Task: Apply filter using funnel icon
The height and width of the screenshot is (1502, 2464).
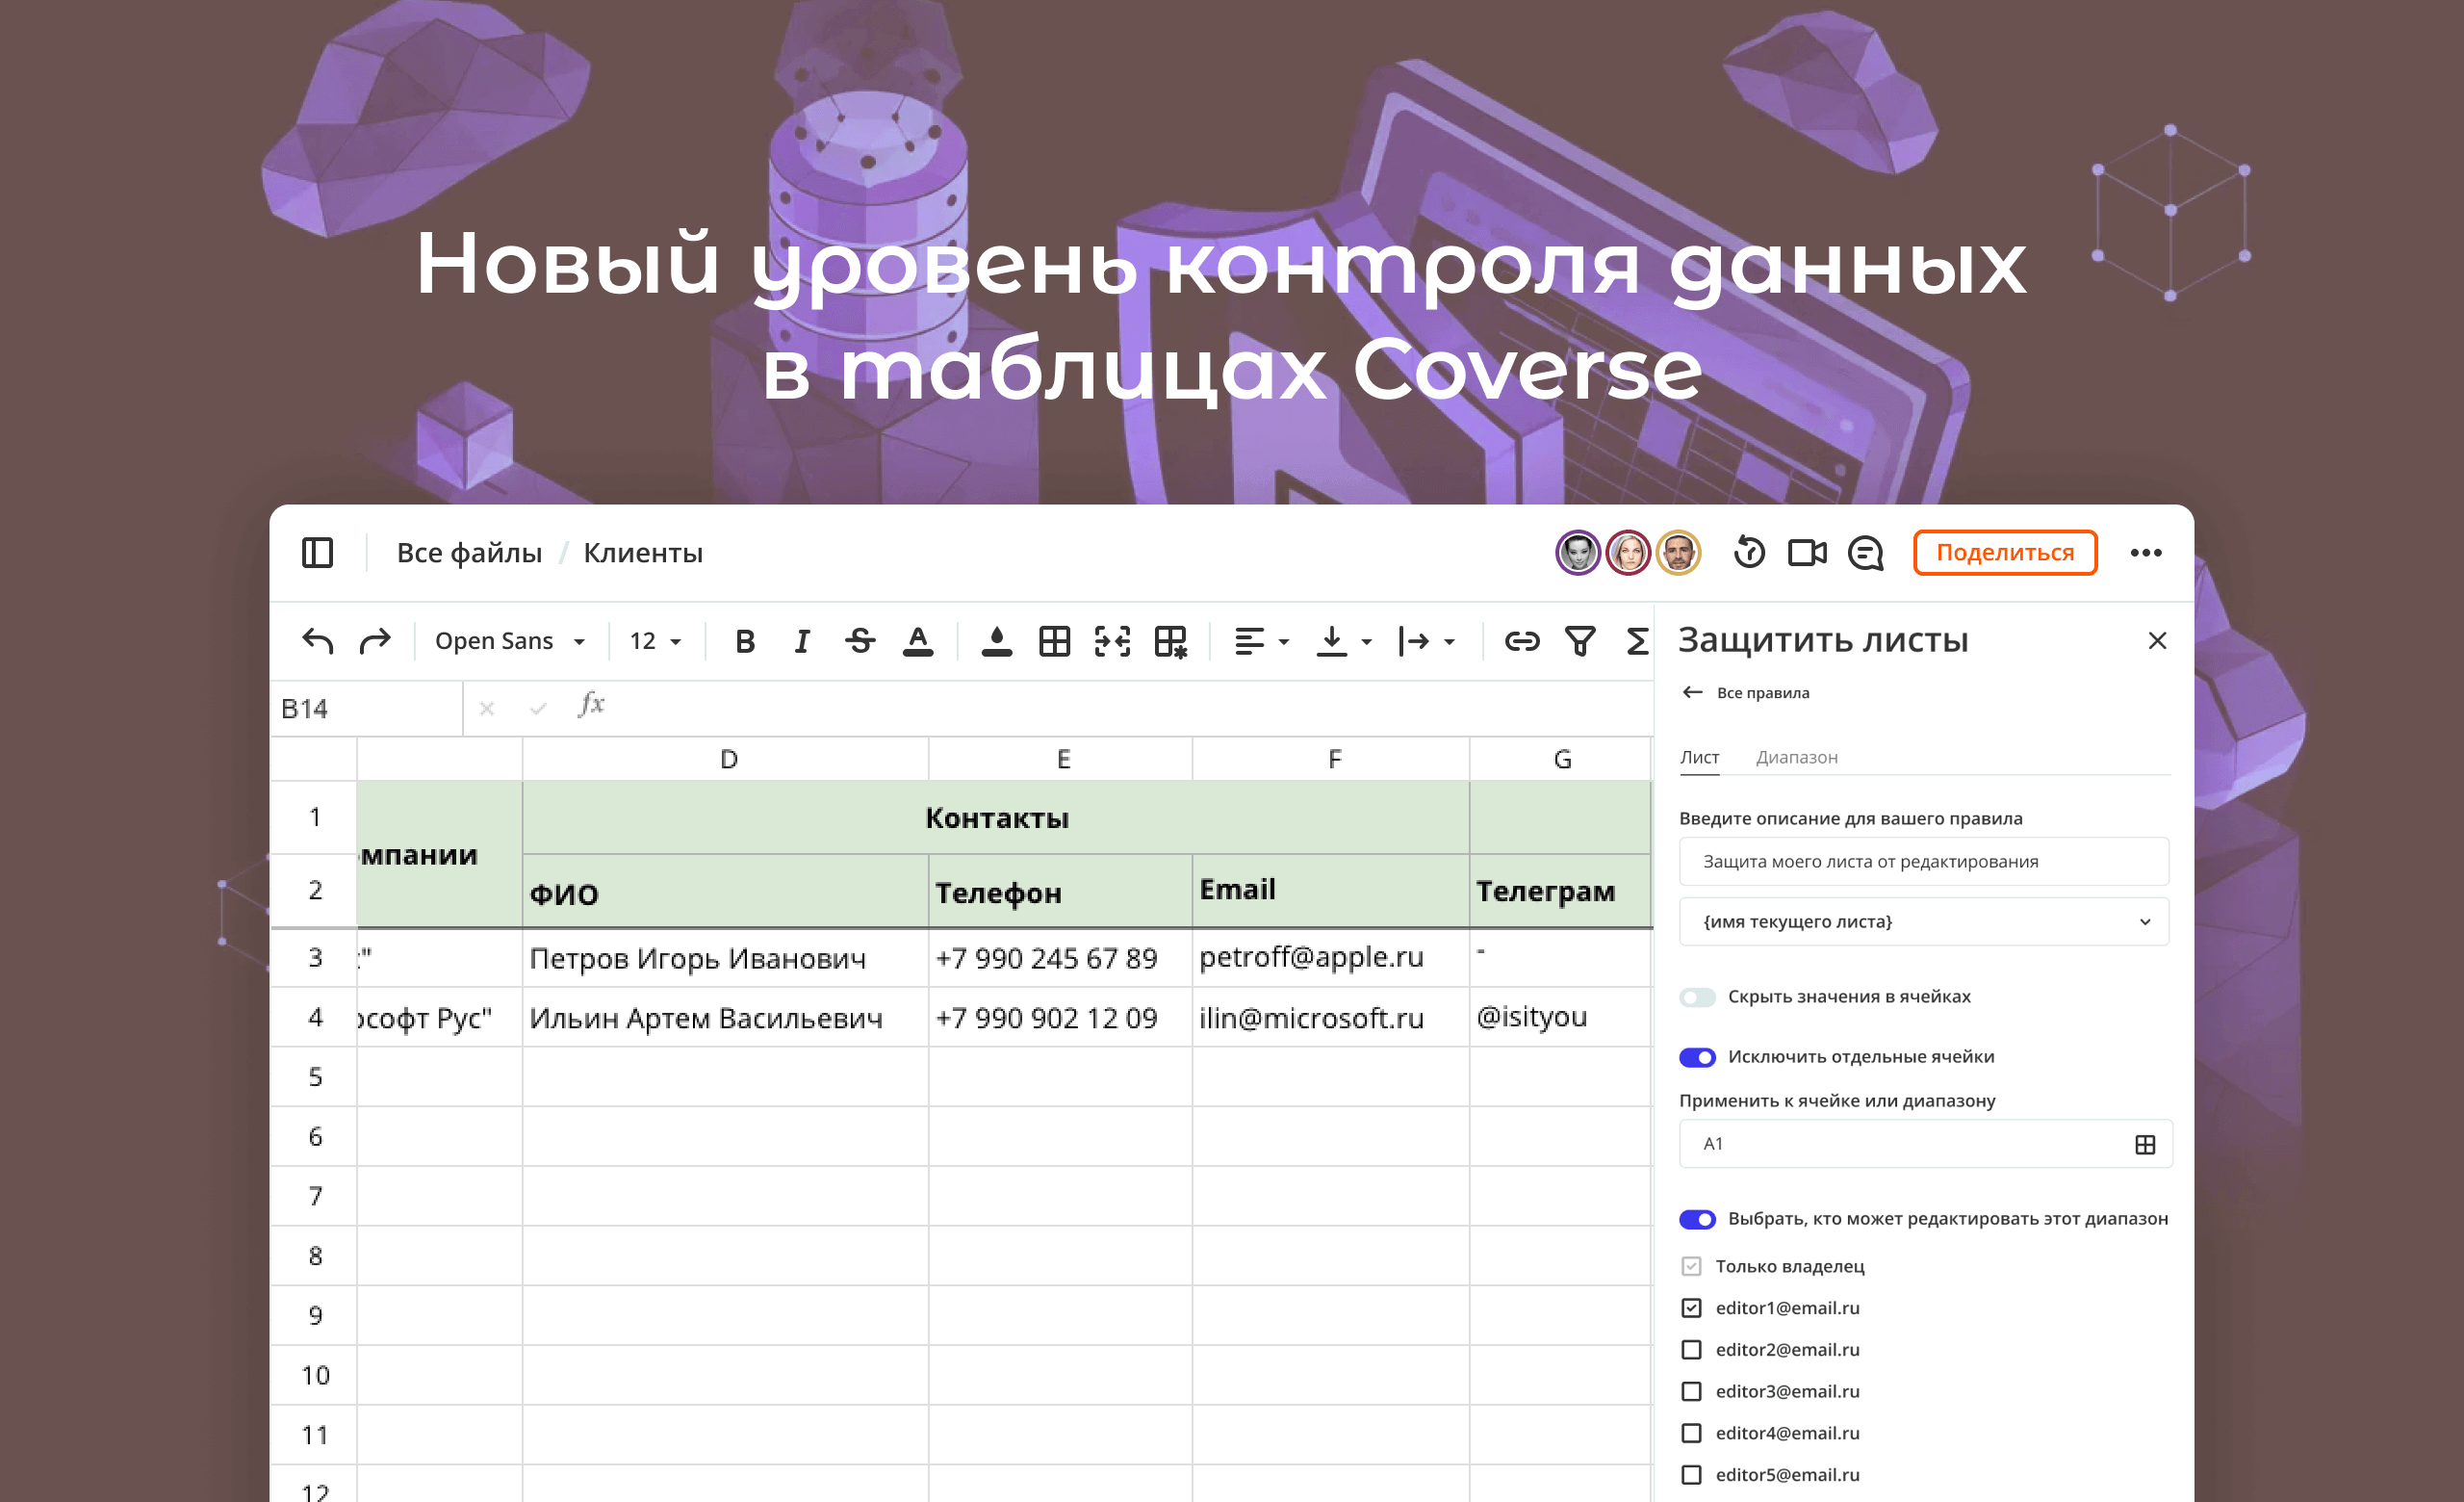Action: point(1580,641)
